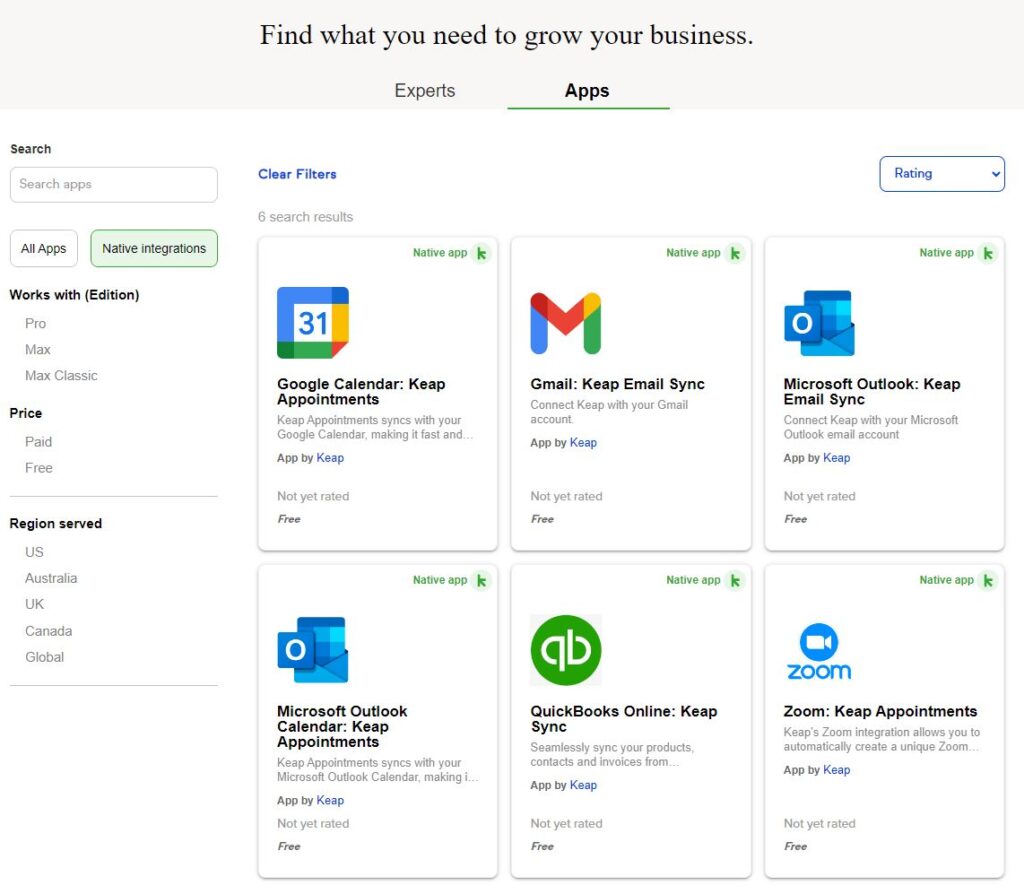Open the Rating sort dropdown
The height and width of the screenshot is (894, 1024).
pyautogui.click(x=942, y=174)
